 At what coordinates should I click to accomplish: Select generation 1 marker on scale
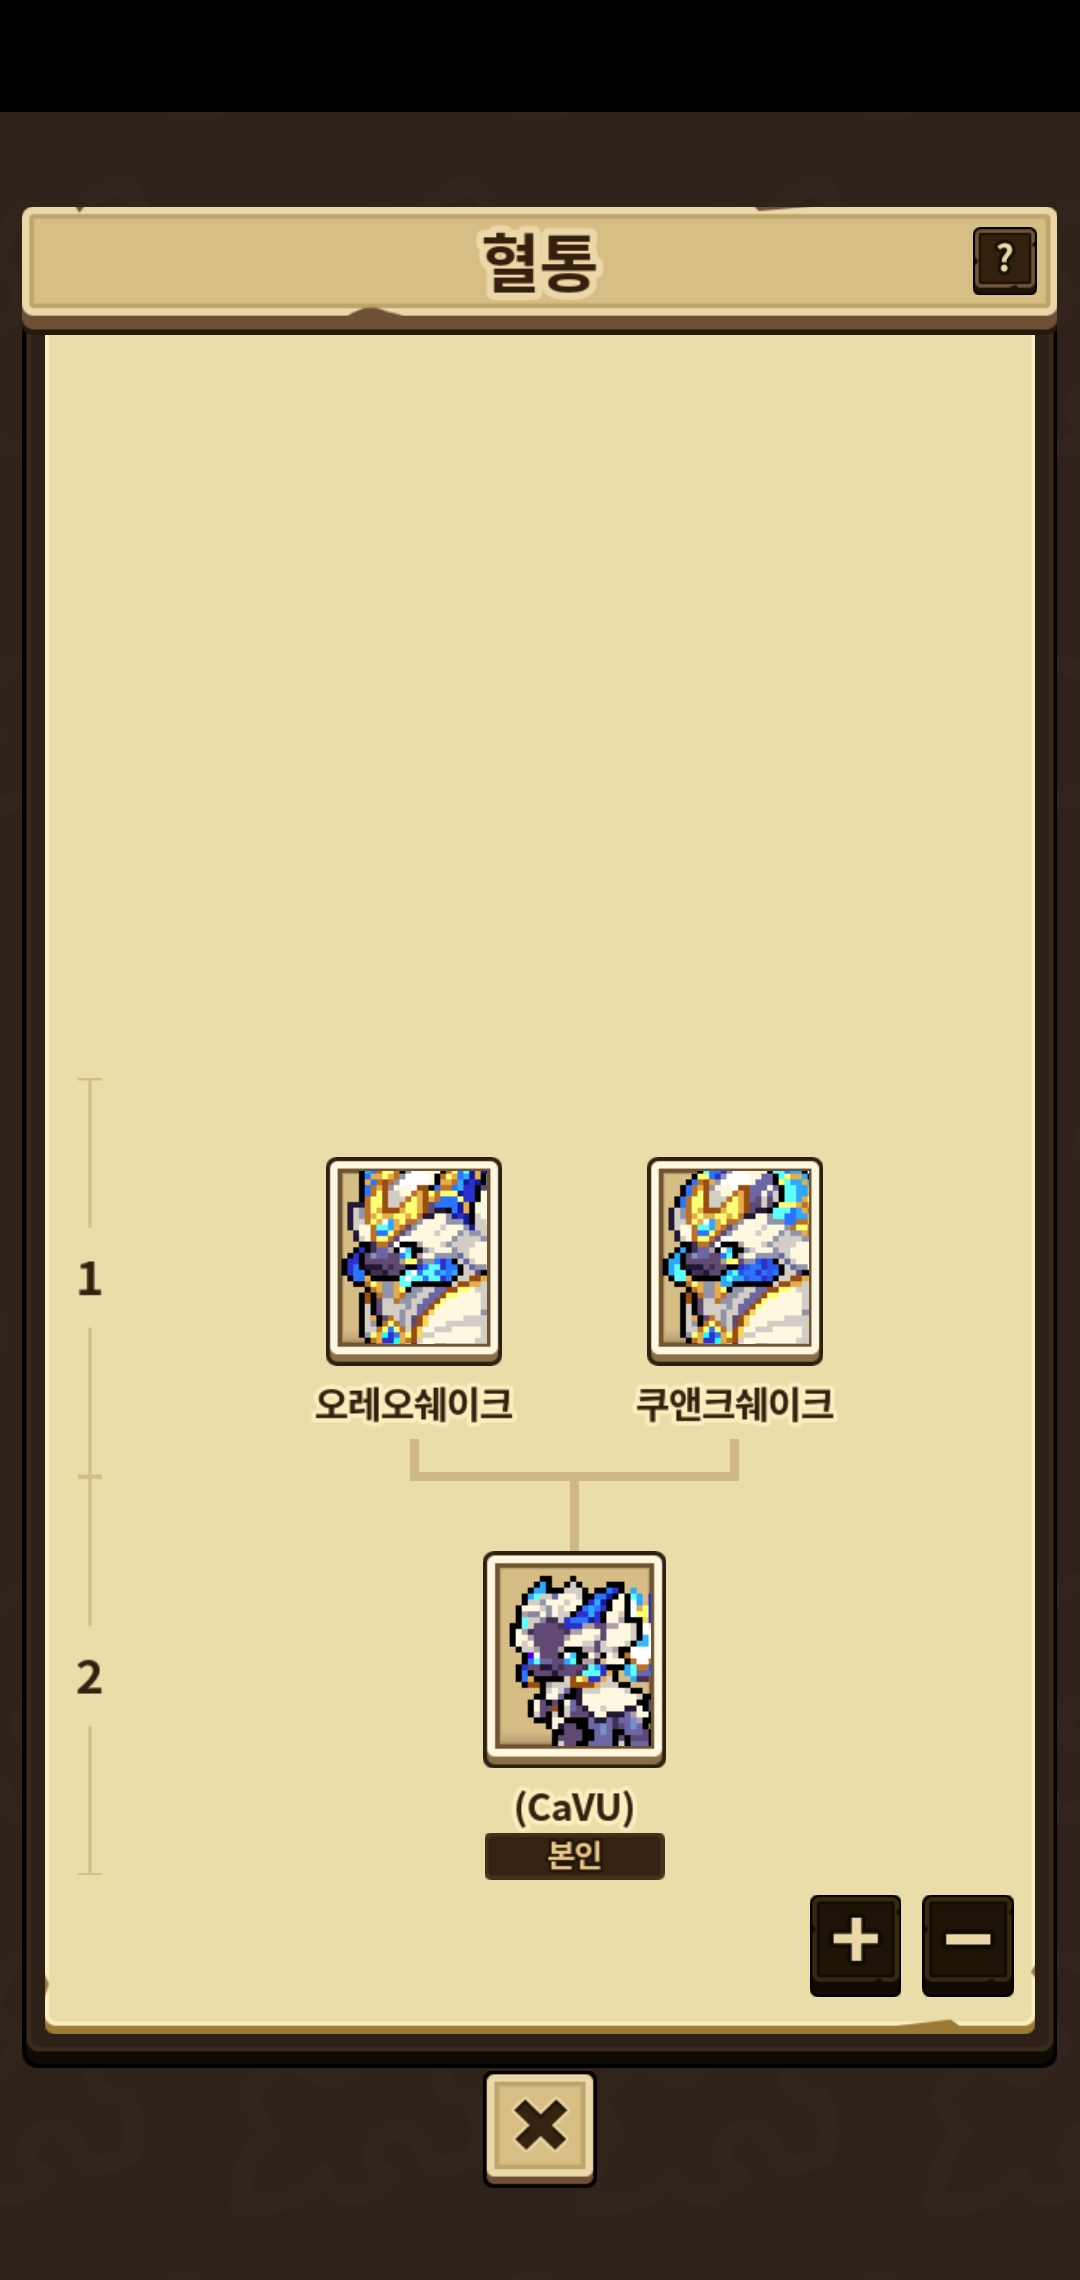point(90,1279)
